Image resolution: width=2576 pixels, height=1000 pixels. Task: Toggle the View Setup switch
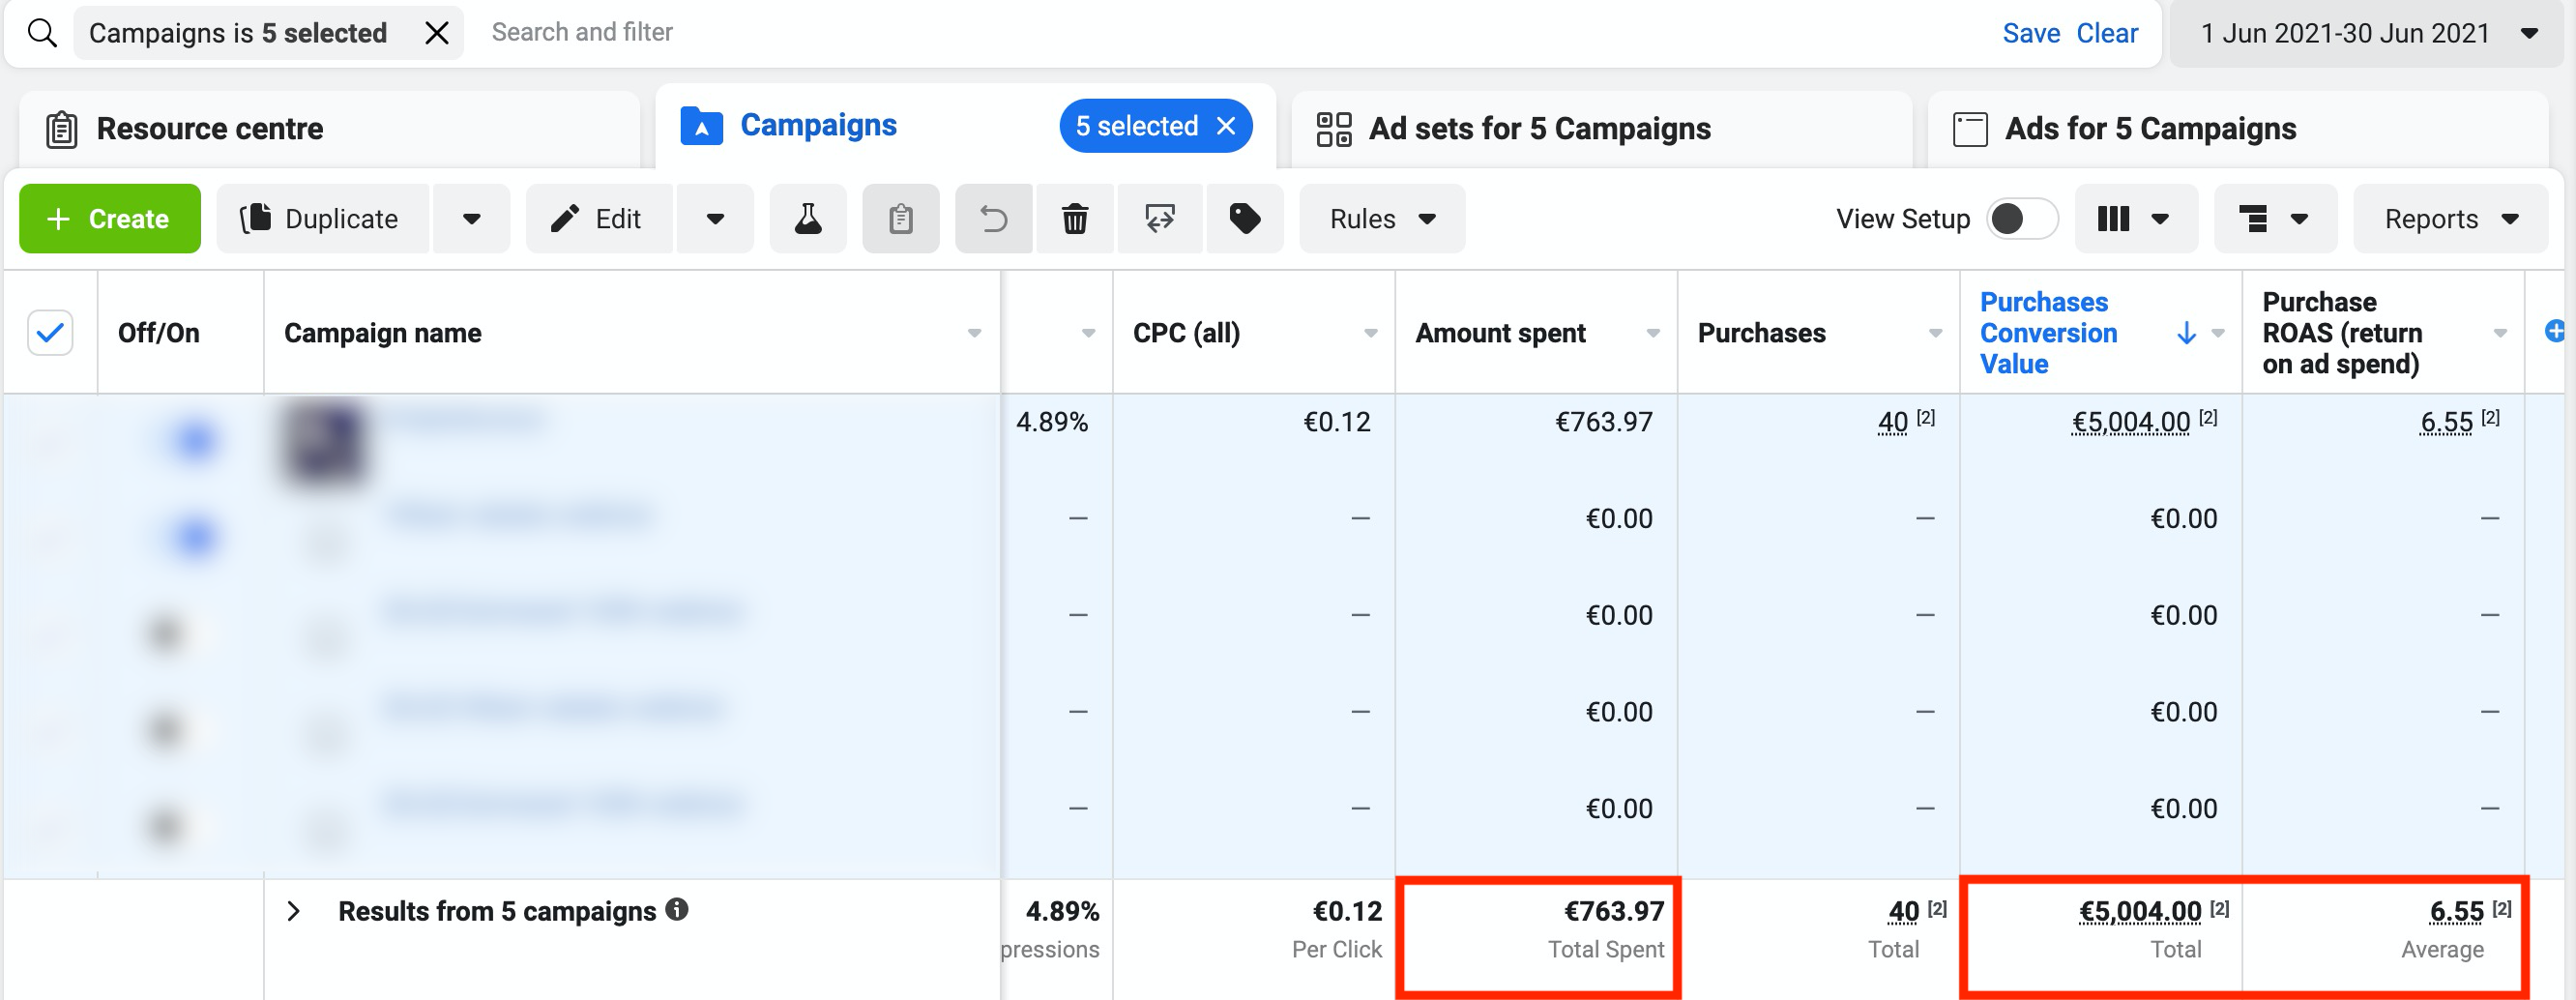(x=2021, y=219)
